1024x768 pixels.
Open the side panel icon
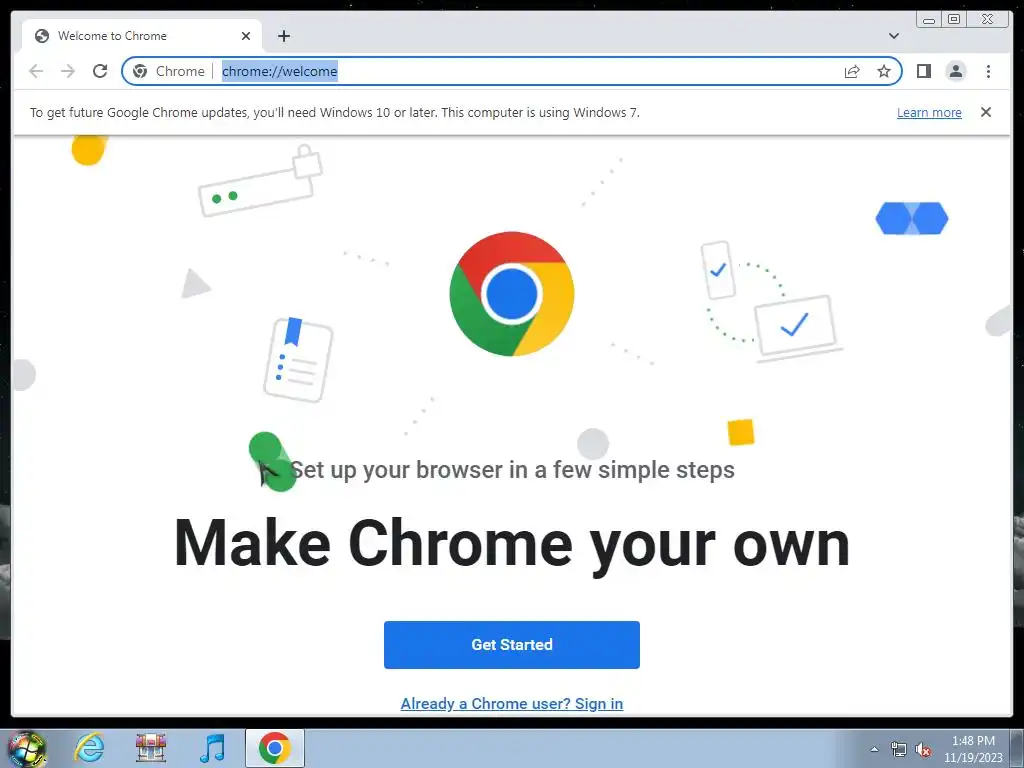coord(923,71)
